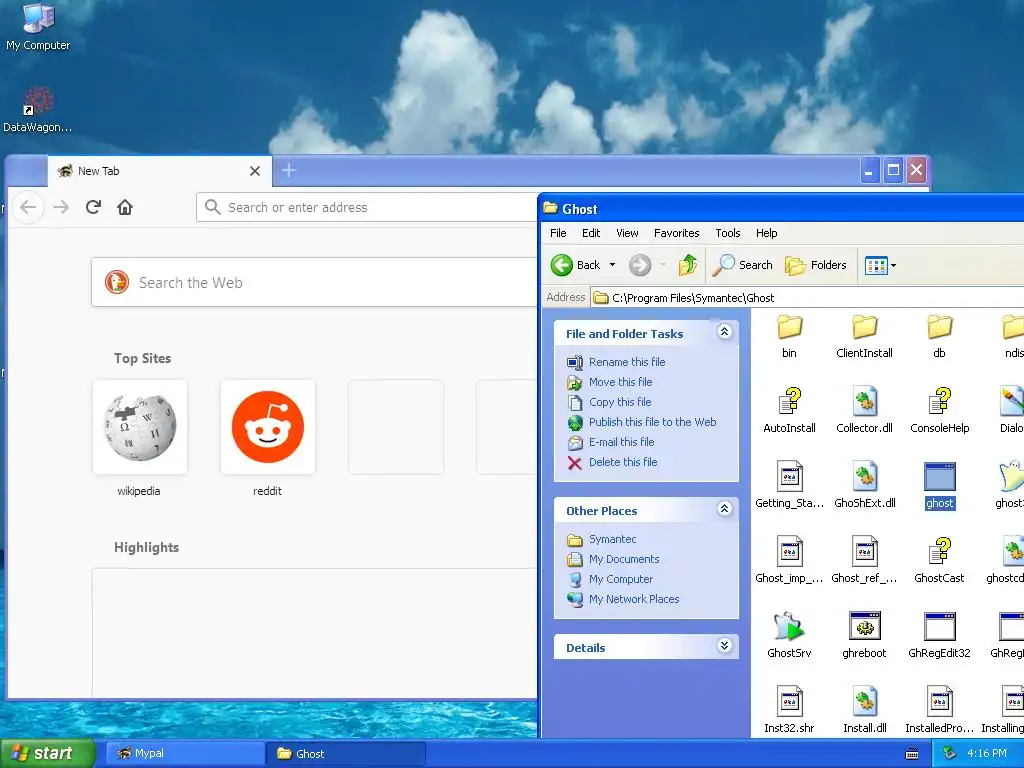The image size is (1024, 768).
Task: Select the Ghost_ref_... file
Action: pyautogui.click(x=865, y=560)
